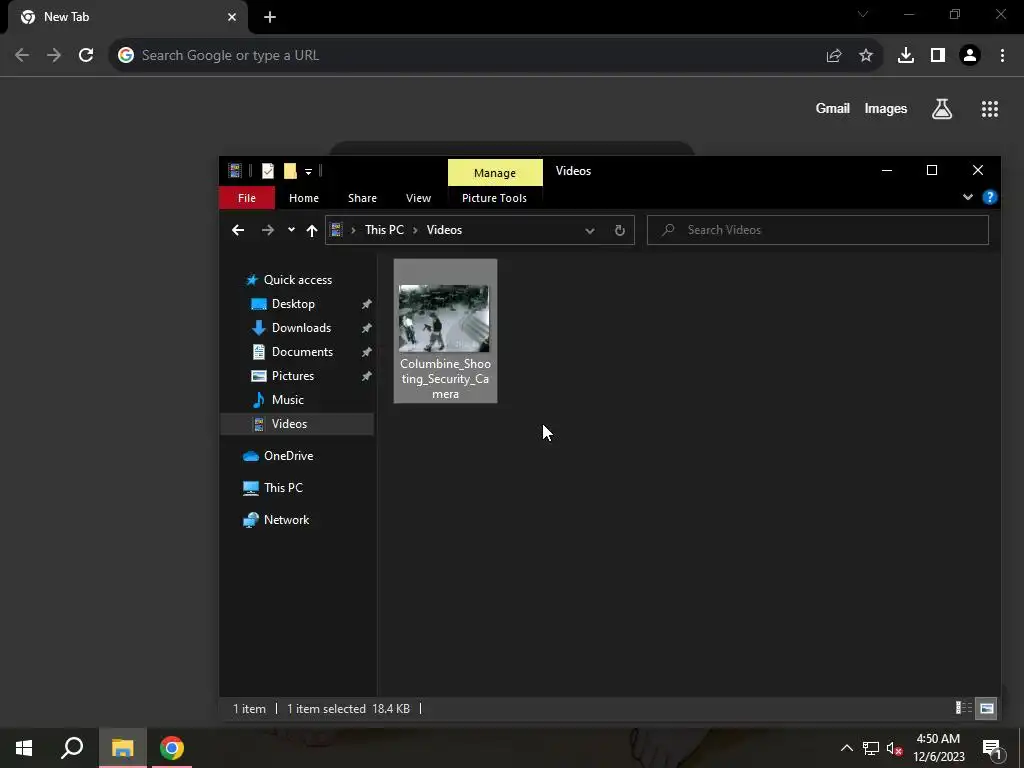Go back in File Explorer
Viewport: 1024px width, 768px height.
pos(238,230)
